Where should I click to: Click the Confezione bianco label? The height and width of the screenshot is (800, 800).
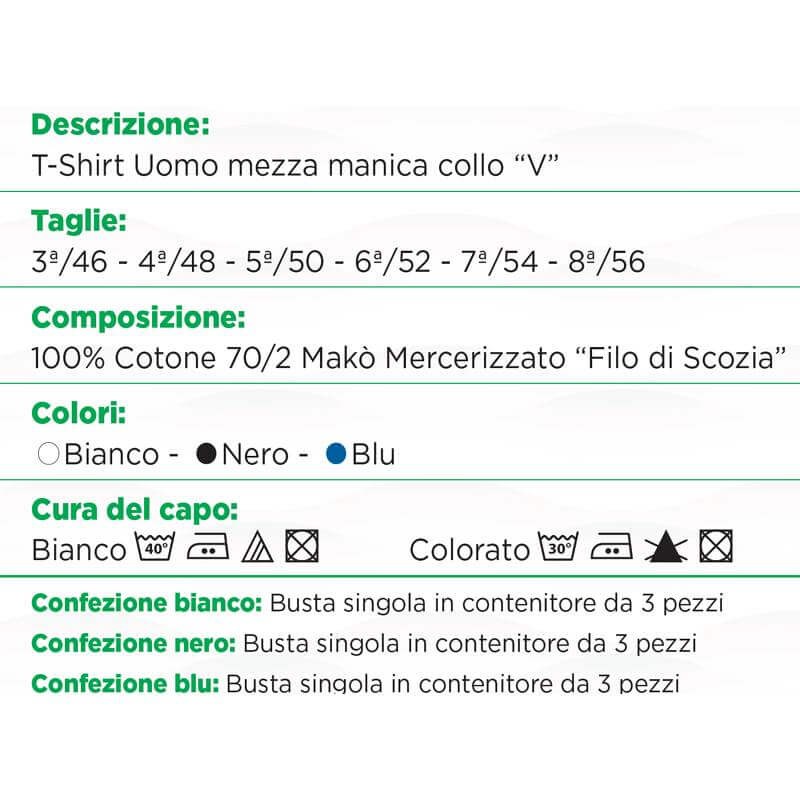point(147,603)
